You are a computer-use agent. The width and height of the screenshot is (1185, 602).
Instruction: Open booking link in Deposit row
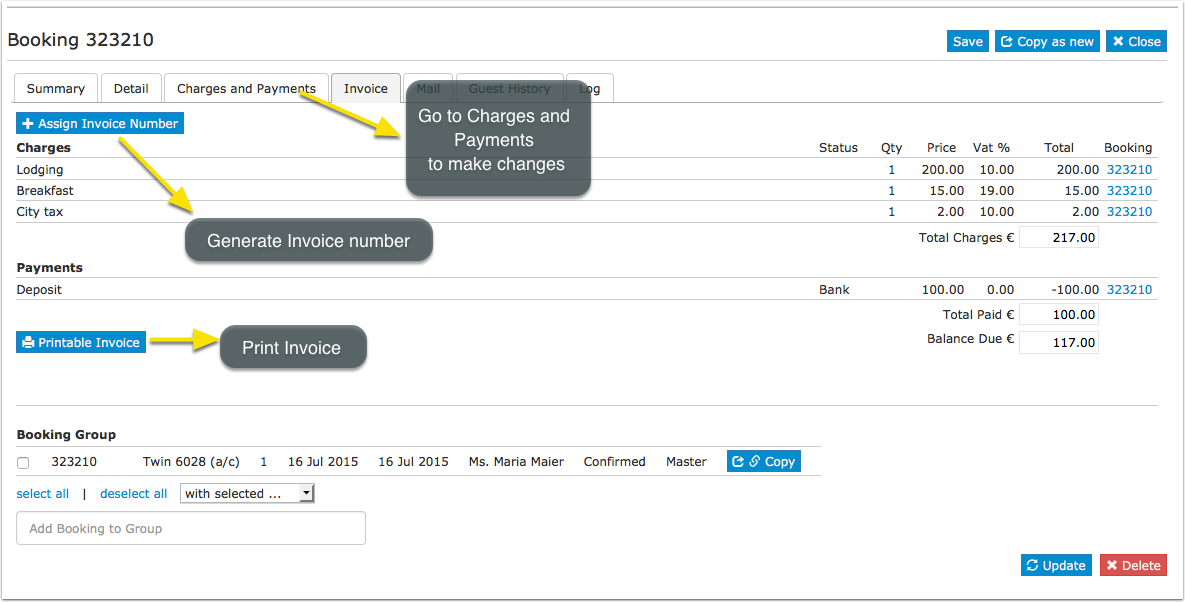pyautogui.click(x=1129, y=289)
